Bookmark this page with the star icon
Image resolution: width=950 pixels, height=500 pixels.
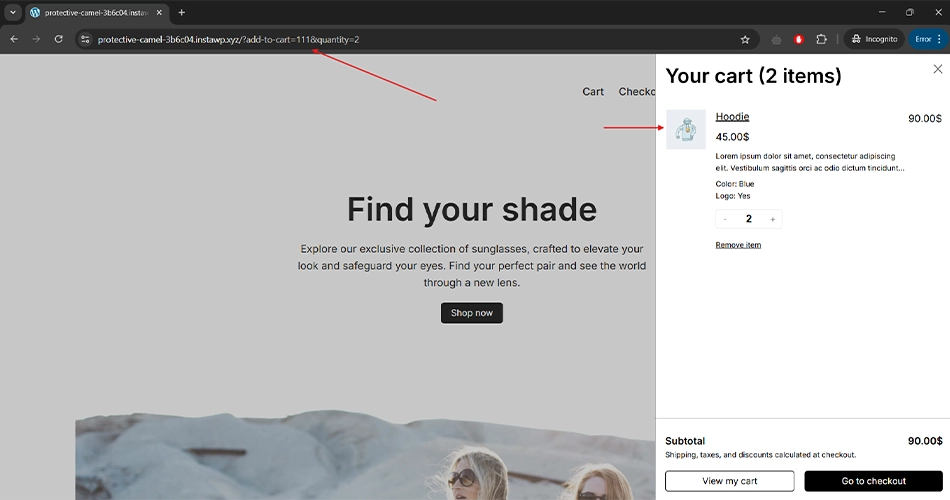745,39
